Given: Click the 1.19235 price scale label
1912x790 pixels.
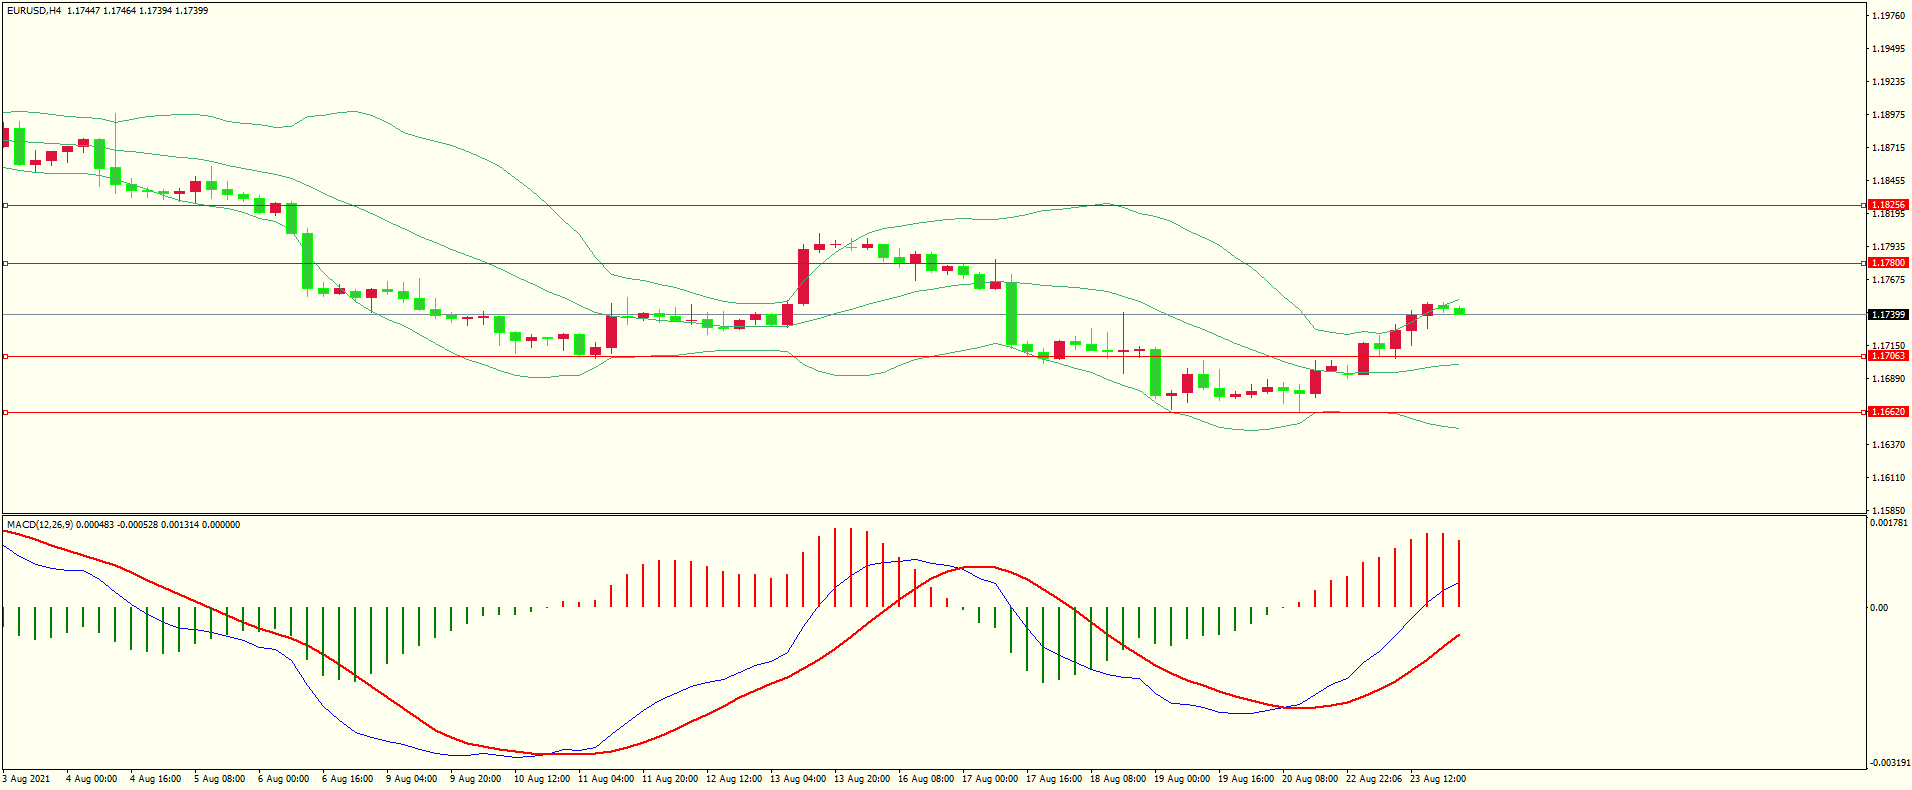Looking at the screenshot, I should coord(1888,82).
